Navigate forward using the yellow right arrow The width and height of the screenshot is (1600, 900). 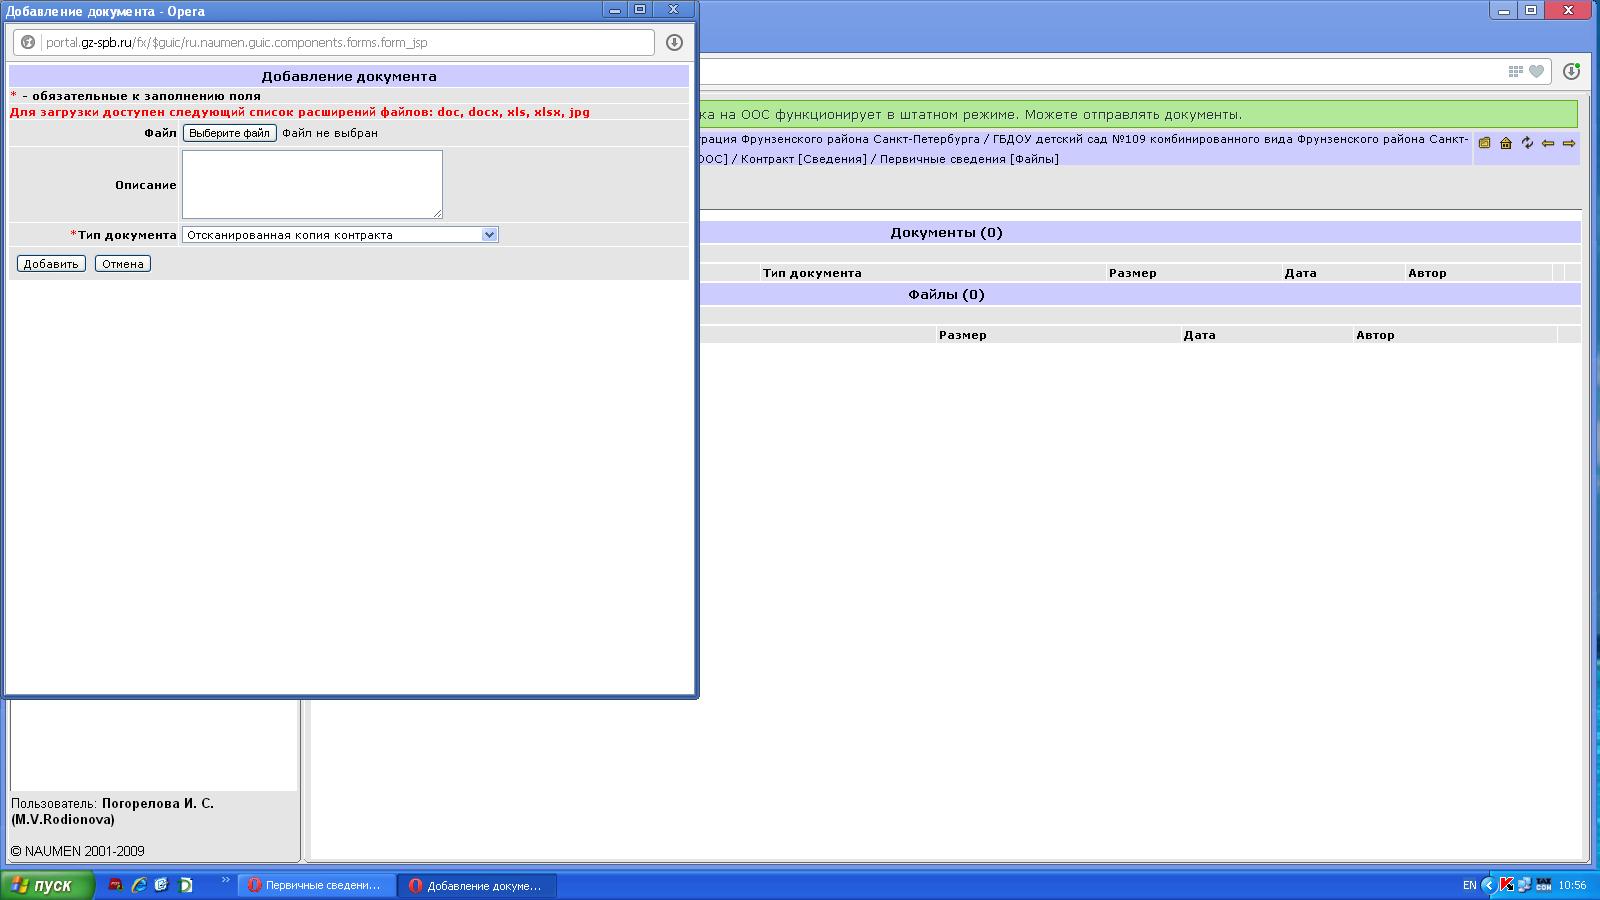point(1569,143)
